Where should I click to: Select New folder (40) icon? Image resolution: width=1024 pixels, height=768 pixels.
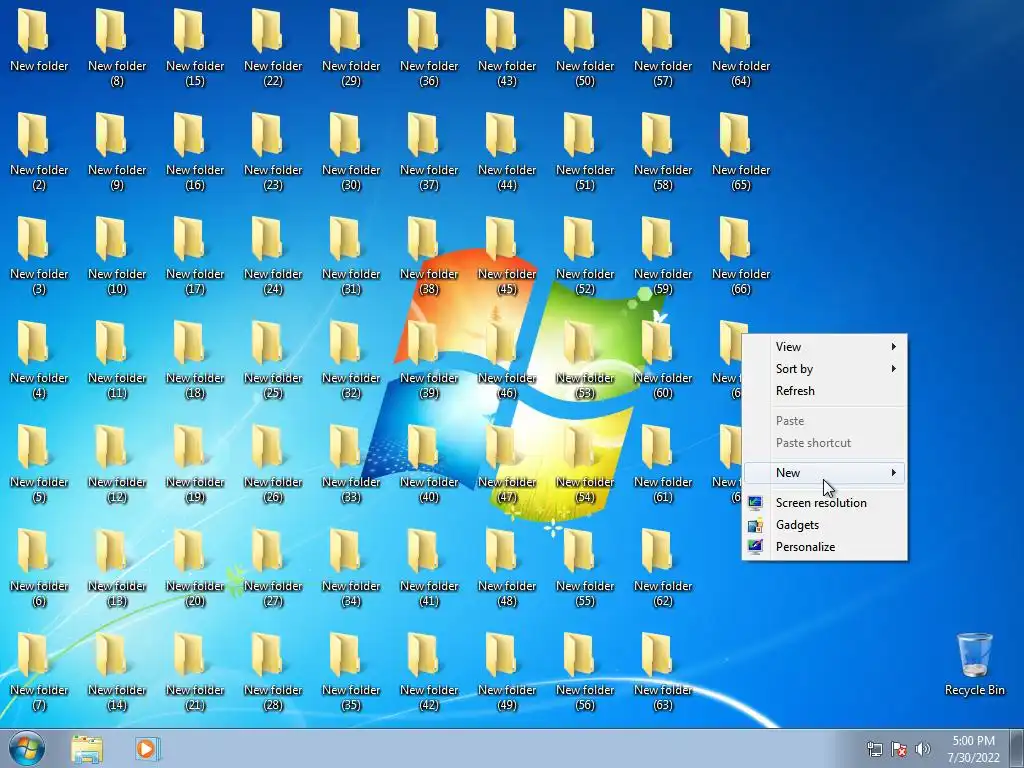click(423, 447)
